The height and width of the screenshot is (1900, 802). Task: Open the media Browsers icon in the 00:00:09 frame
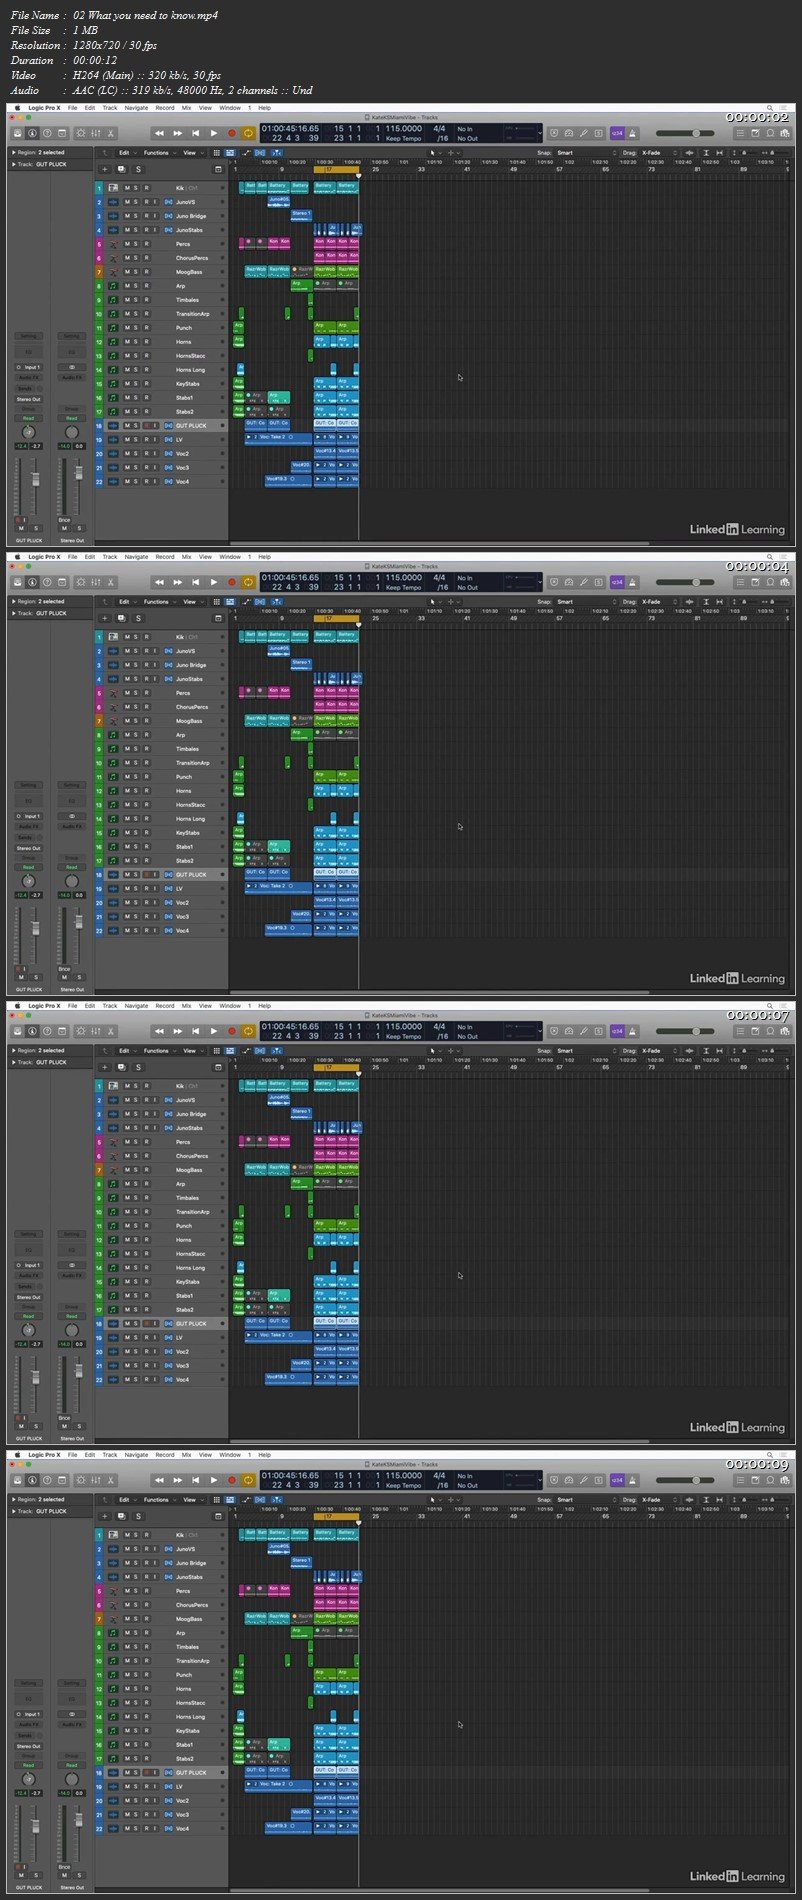786,1480
